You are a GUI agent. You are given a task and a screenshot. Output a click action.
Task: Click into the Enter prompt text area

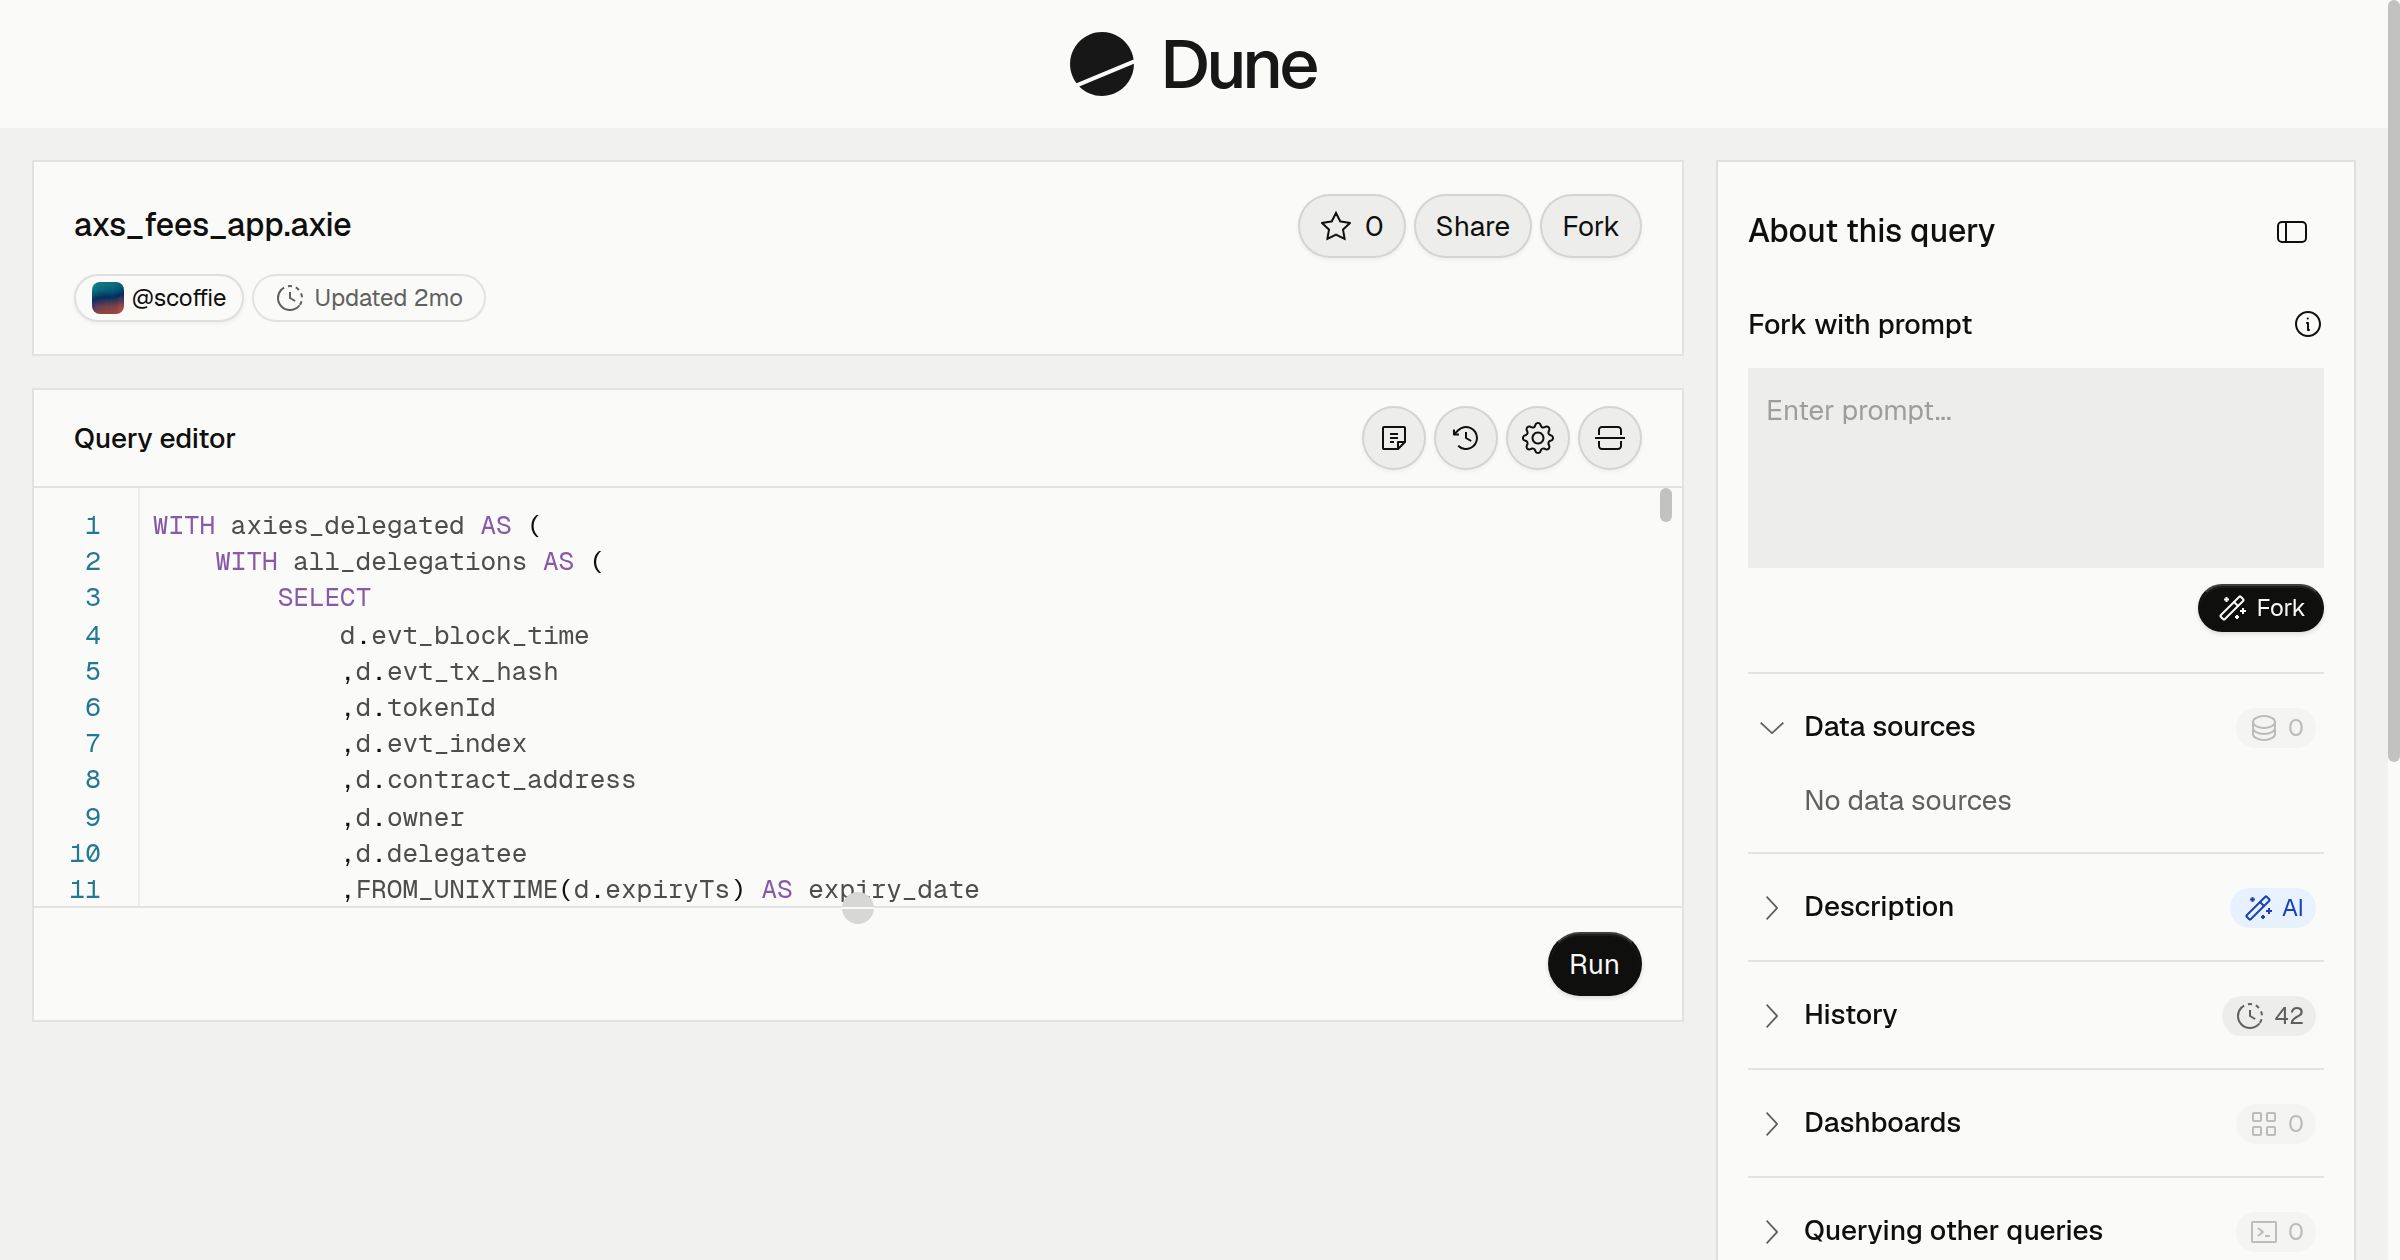pyautogui.click(x=2035, y=468)
